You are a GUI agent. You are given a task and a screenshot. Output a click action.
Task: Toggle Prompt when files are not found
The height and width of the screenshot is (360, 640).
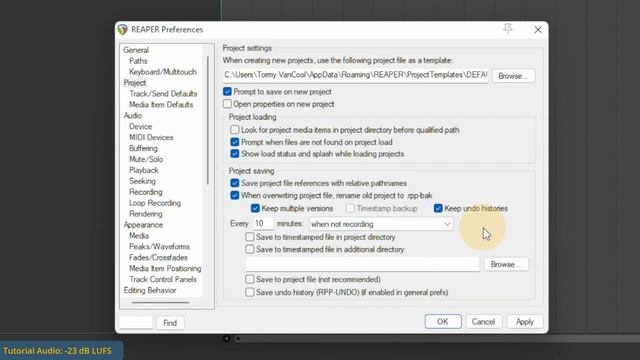235,142
